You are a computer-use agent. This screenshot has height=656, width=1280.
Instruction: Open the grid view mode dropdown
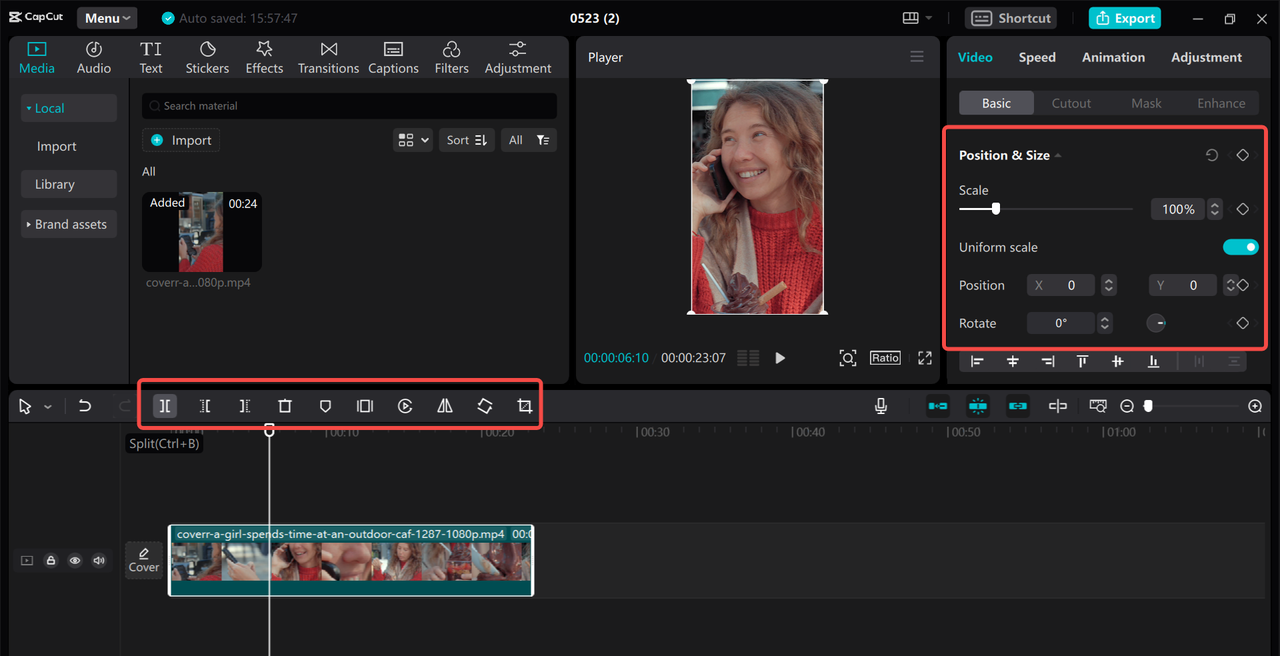tap(413, 140)
